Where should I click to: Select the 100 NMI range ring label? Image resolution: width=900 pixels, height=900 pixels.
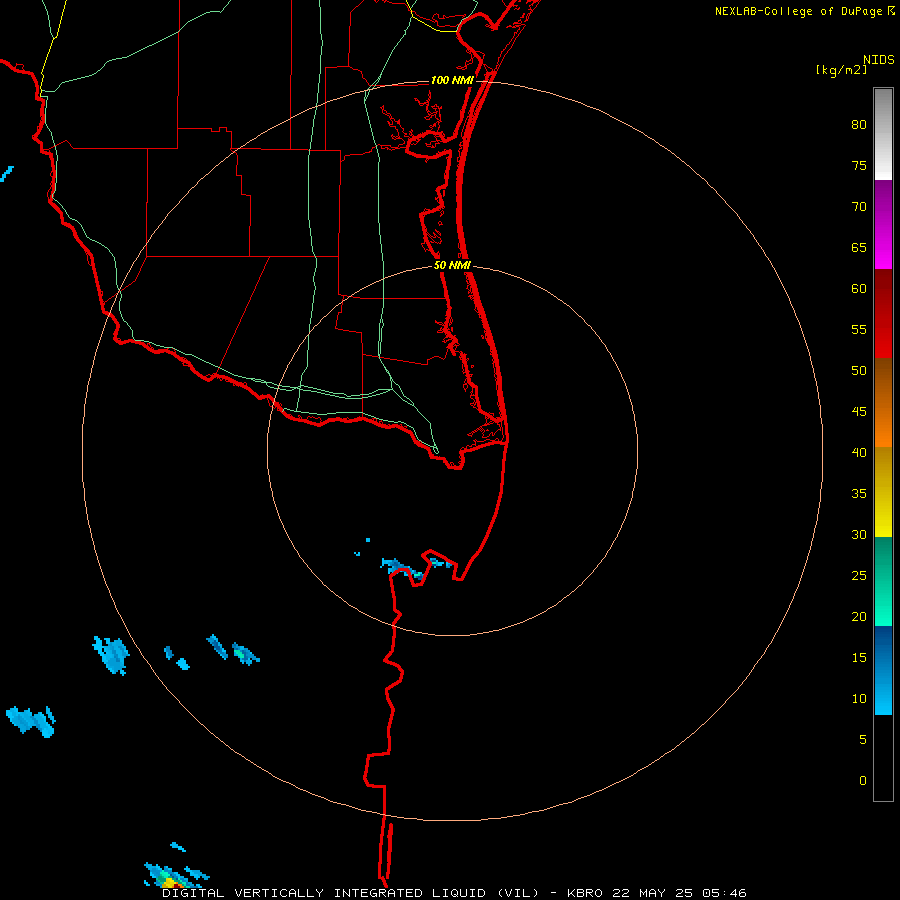(452, 80)
